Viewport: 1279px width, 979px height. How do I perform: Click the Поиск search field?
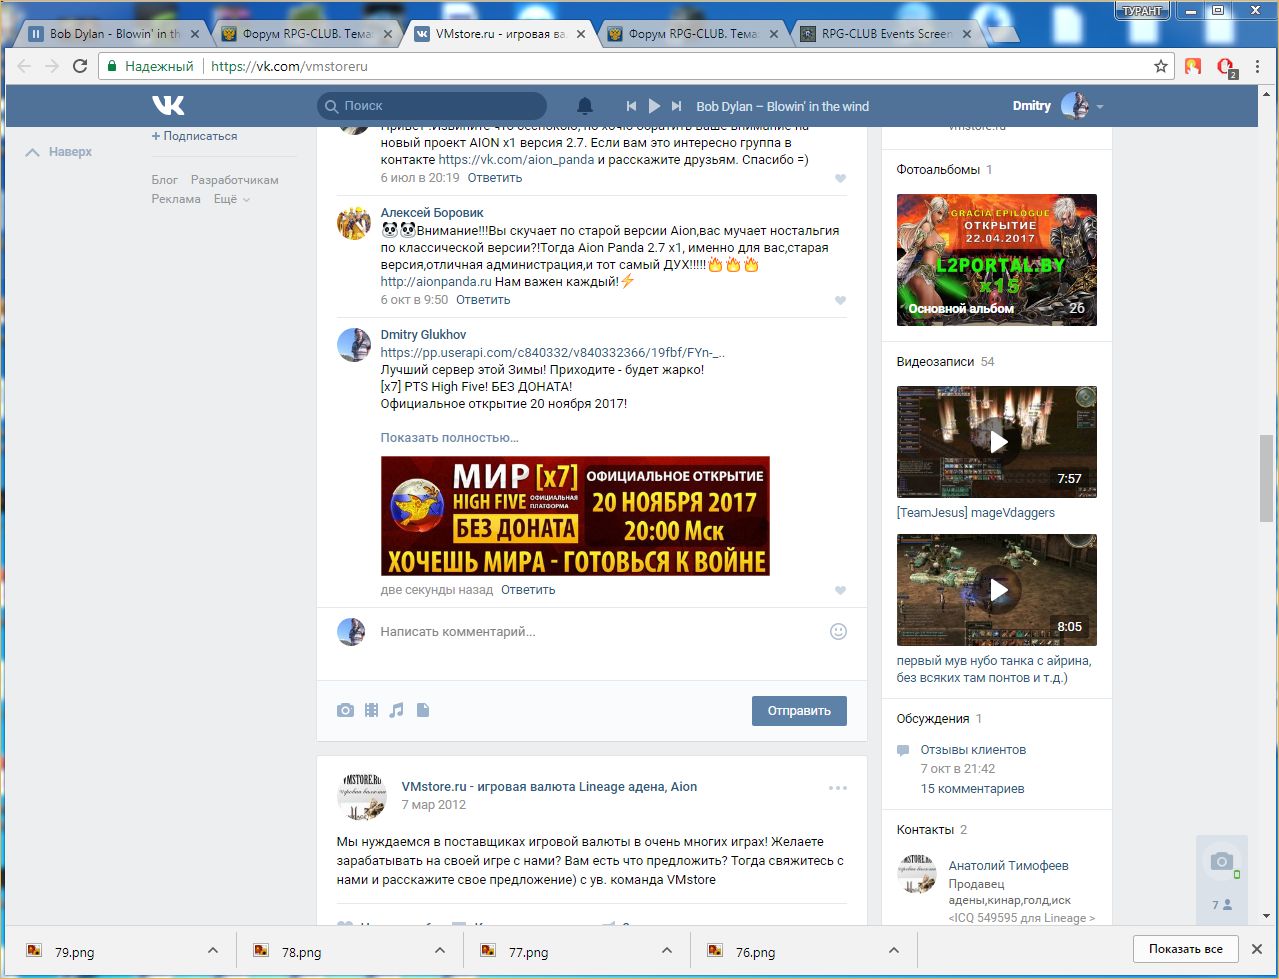432,105
